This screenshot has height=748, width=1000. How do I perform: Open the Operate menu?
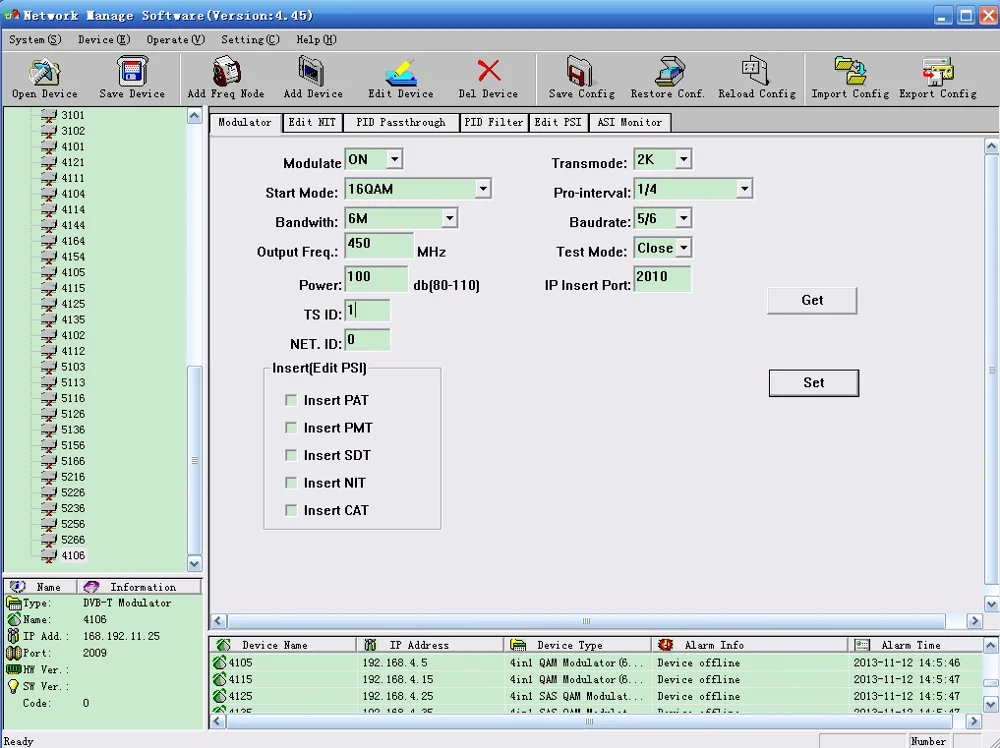tap(175, 40)
